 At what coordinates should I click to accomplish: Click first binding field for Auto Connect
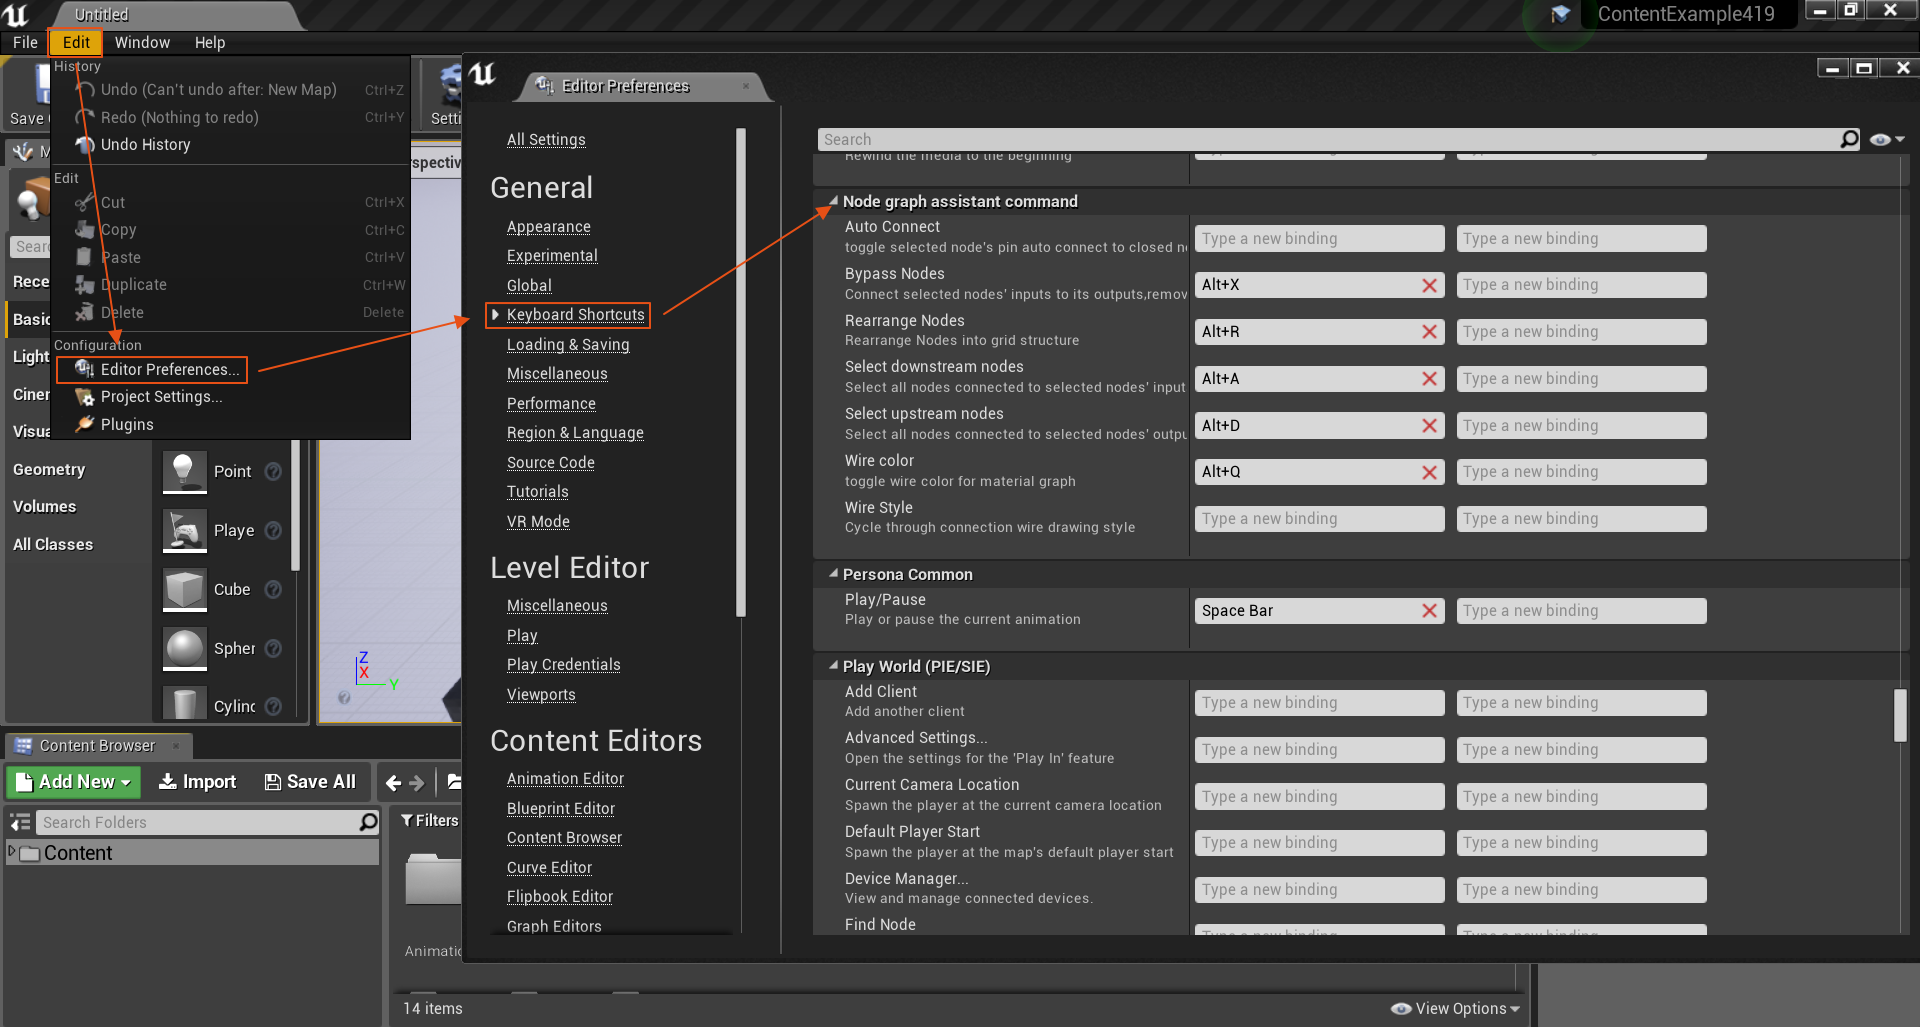(1319, 238)
